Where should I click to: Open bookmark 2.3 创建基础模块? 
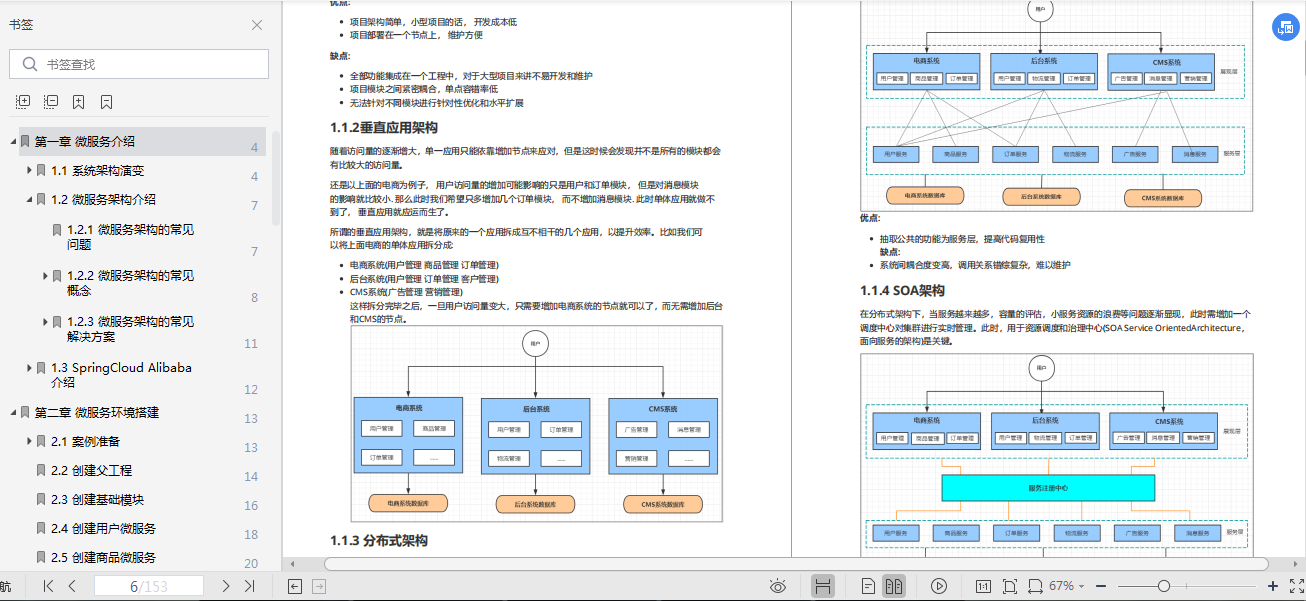[x=98, y=499]
